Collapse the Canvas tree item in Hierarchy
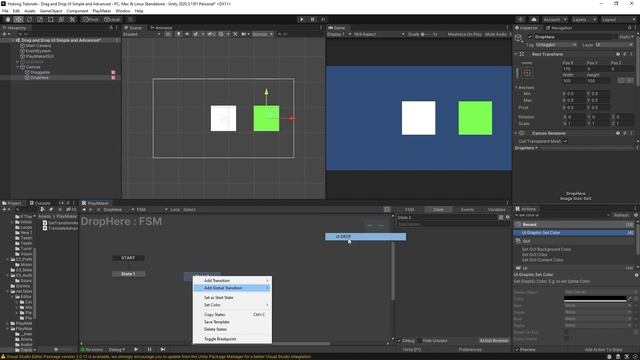Screen dimensions: 640x360 click(x=18, y=67)
